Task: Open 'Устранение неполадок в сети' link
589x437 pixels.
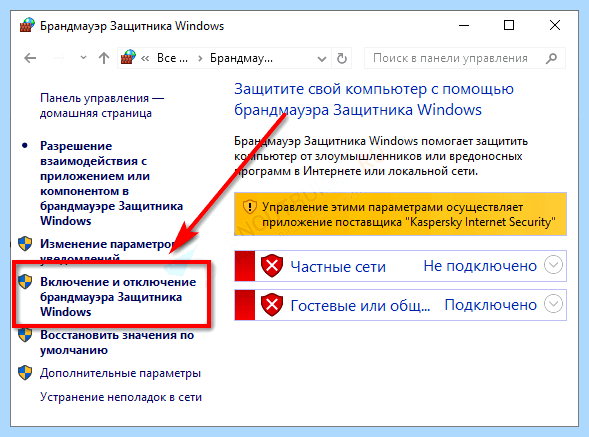Action: [x=121, y=397]
